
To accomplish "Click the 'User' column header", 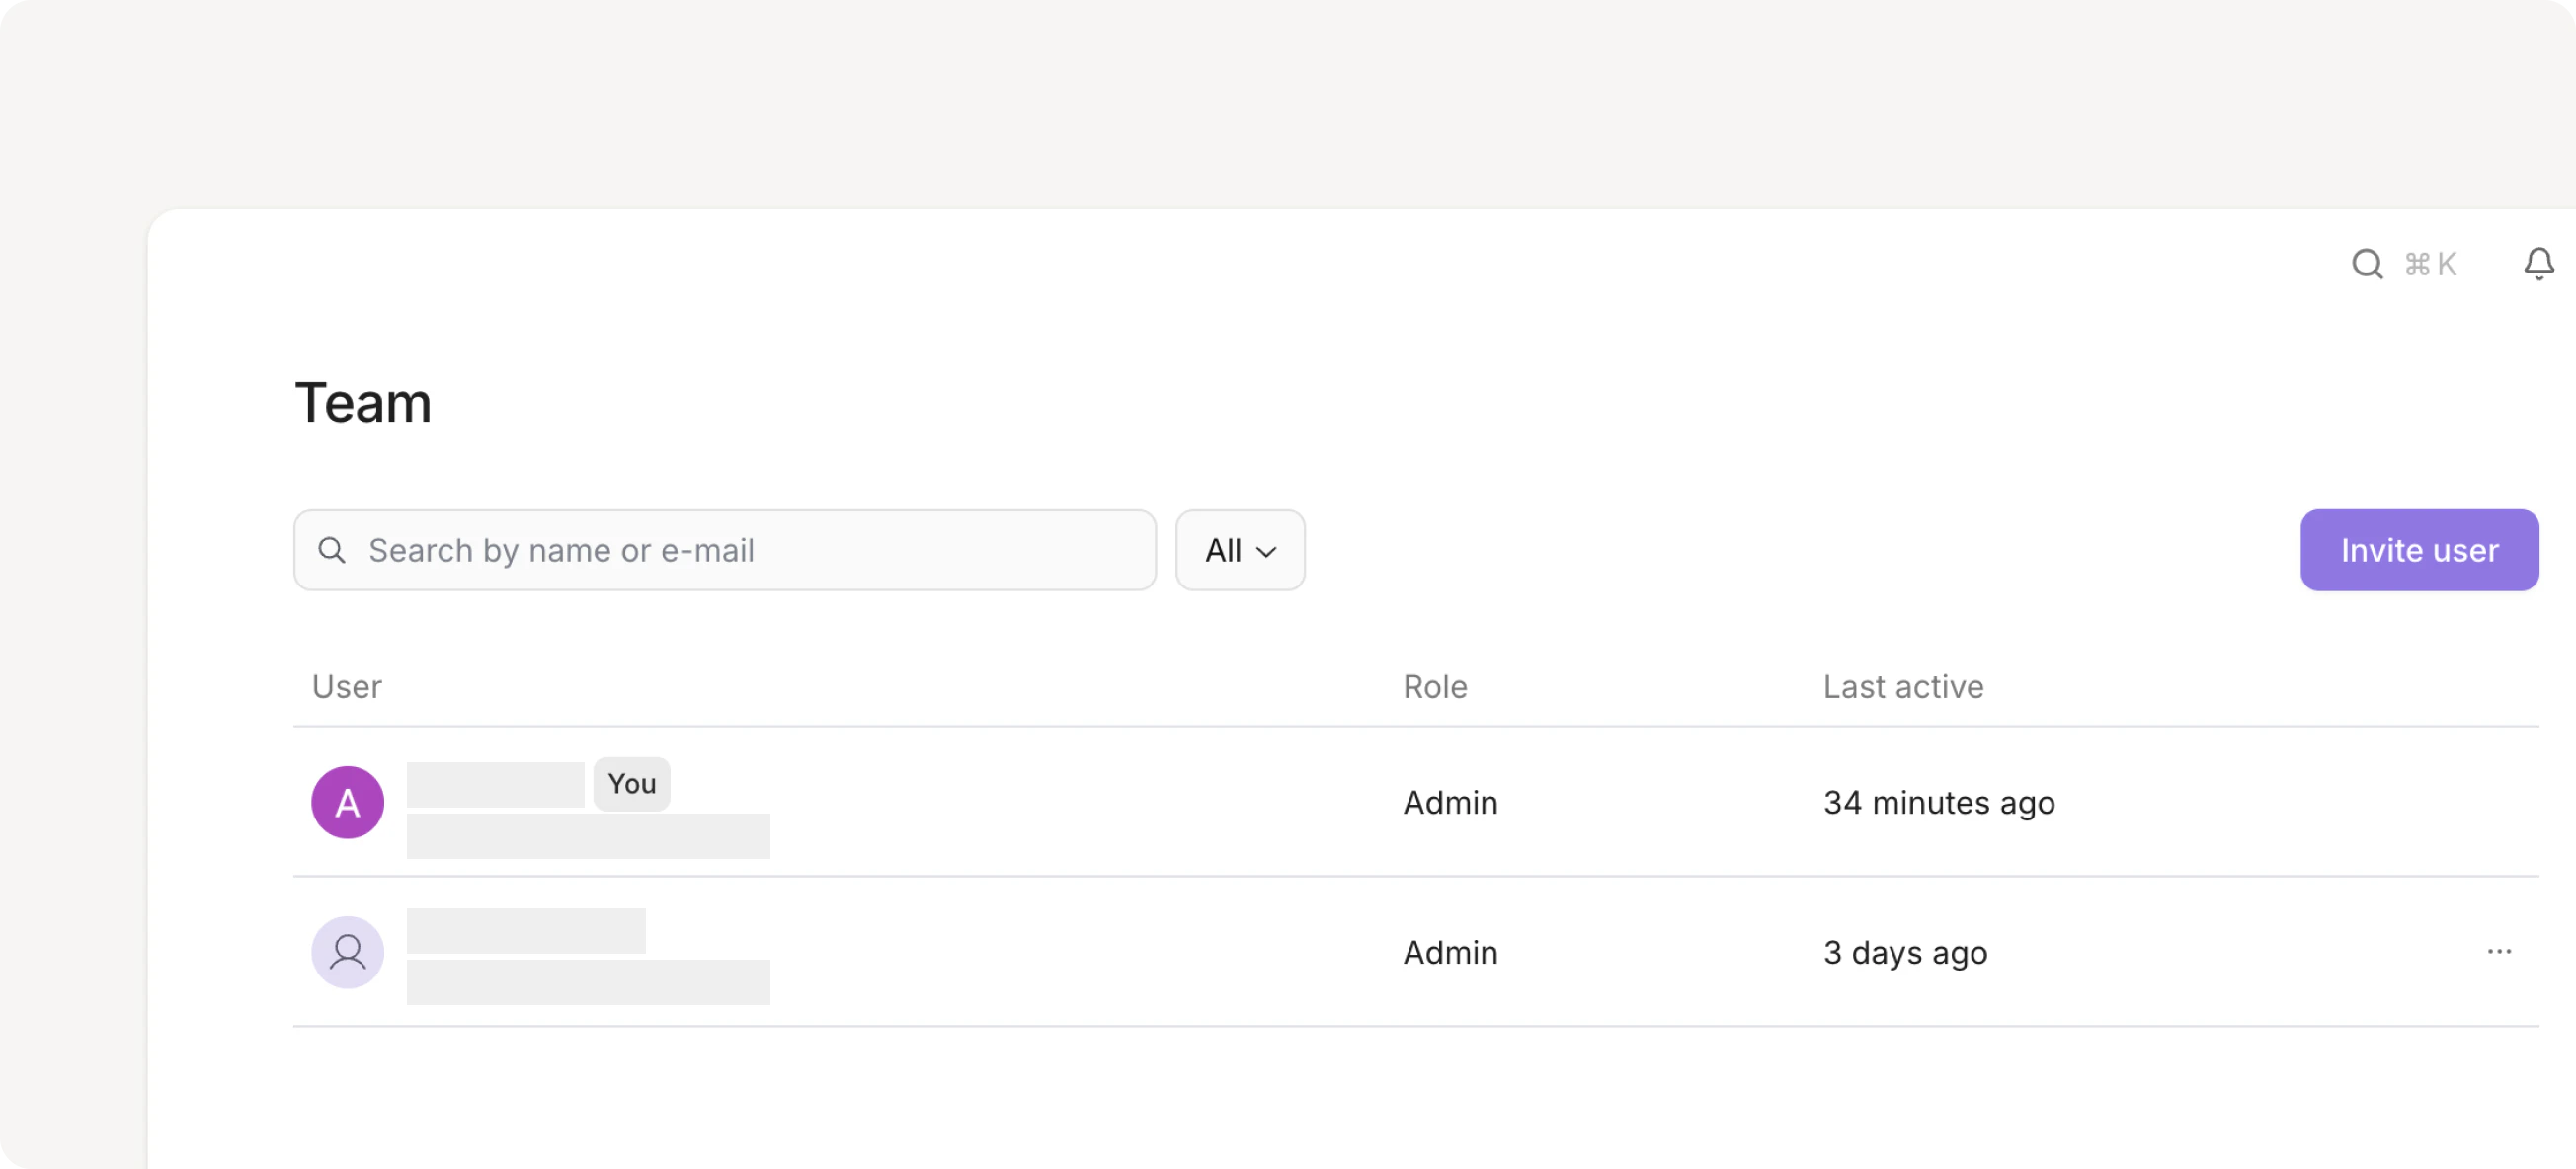I will pyautogui.click(x=346, y=687).
